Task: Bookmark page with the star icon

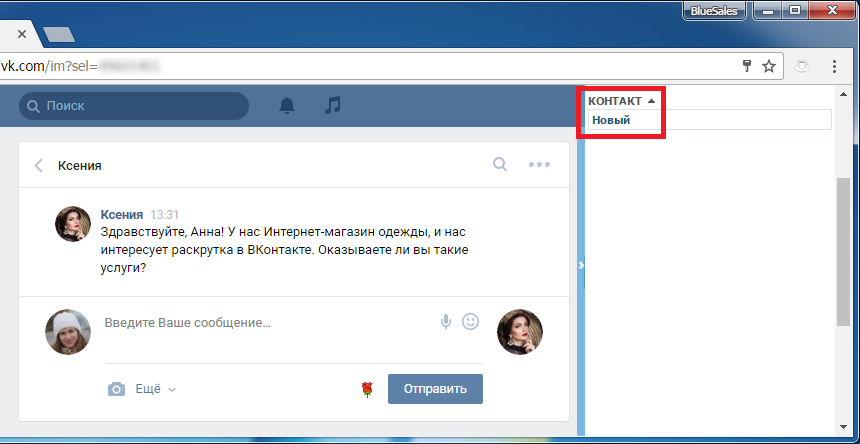Action: 769,66
